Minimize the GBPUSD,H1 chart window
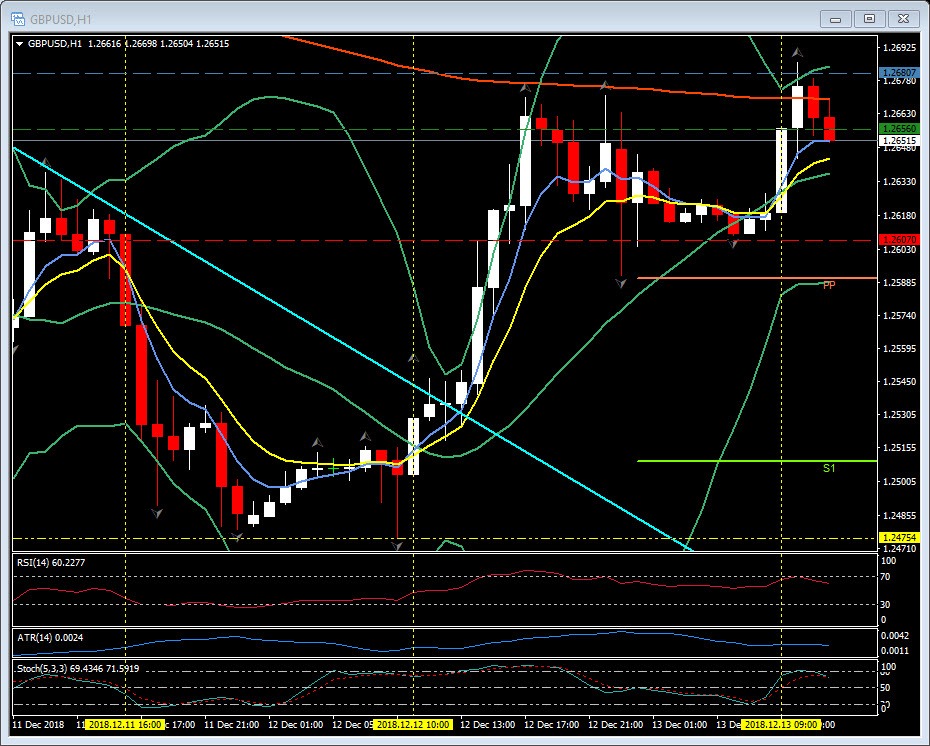 (x=836, y=18)
